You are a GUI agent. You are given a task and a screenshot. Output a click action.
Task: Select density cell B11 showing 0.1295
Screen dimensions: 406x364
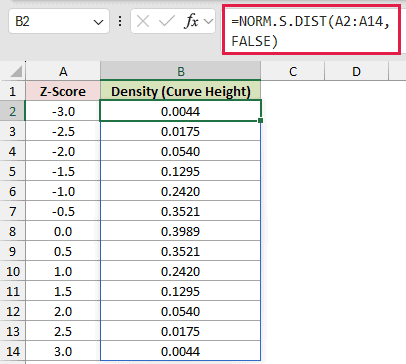(181, 291)
